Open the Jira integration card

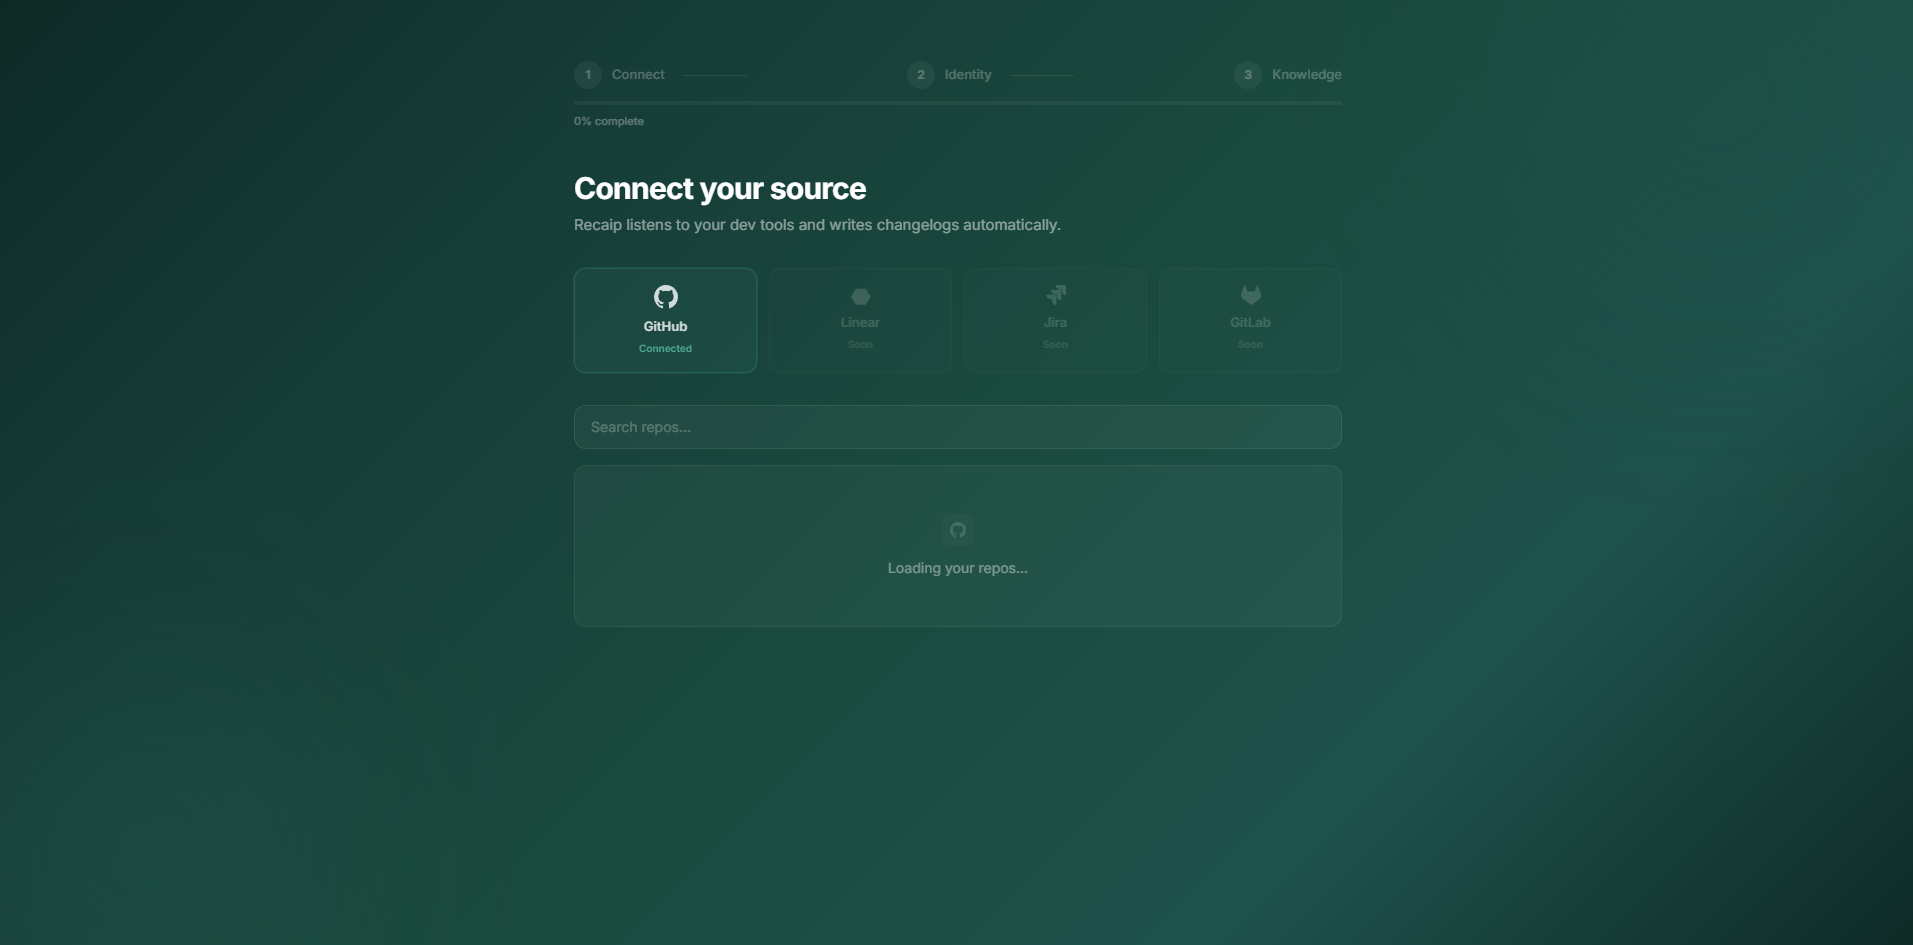[x=1056, y=320]
